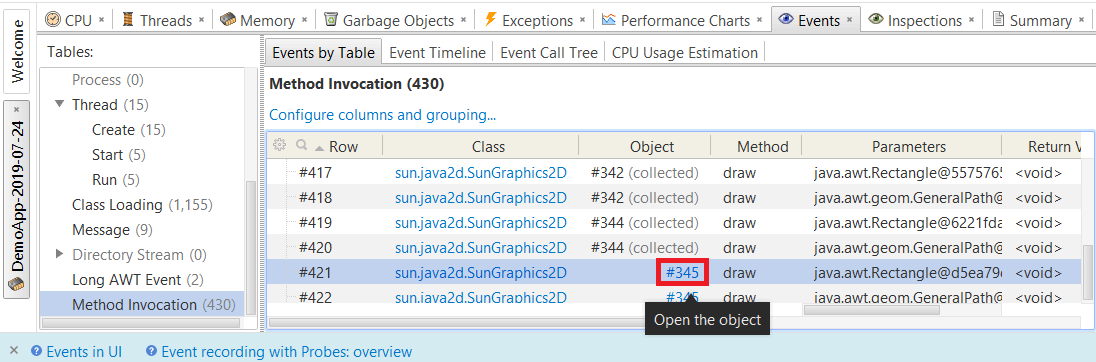Close the Events tab
Viewport: 1096px width, 362px height.
tap(849, 20)
